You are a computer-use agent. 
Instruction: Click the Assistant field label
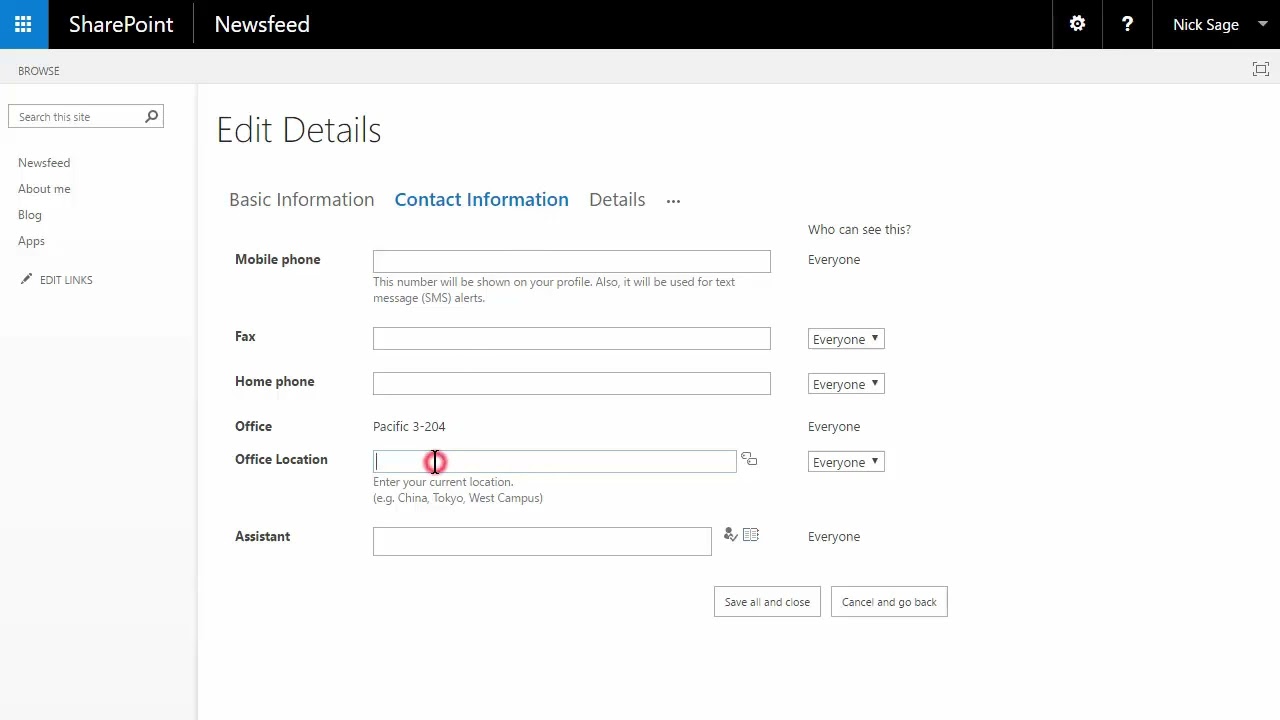(262, 536)
